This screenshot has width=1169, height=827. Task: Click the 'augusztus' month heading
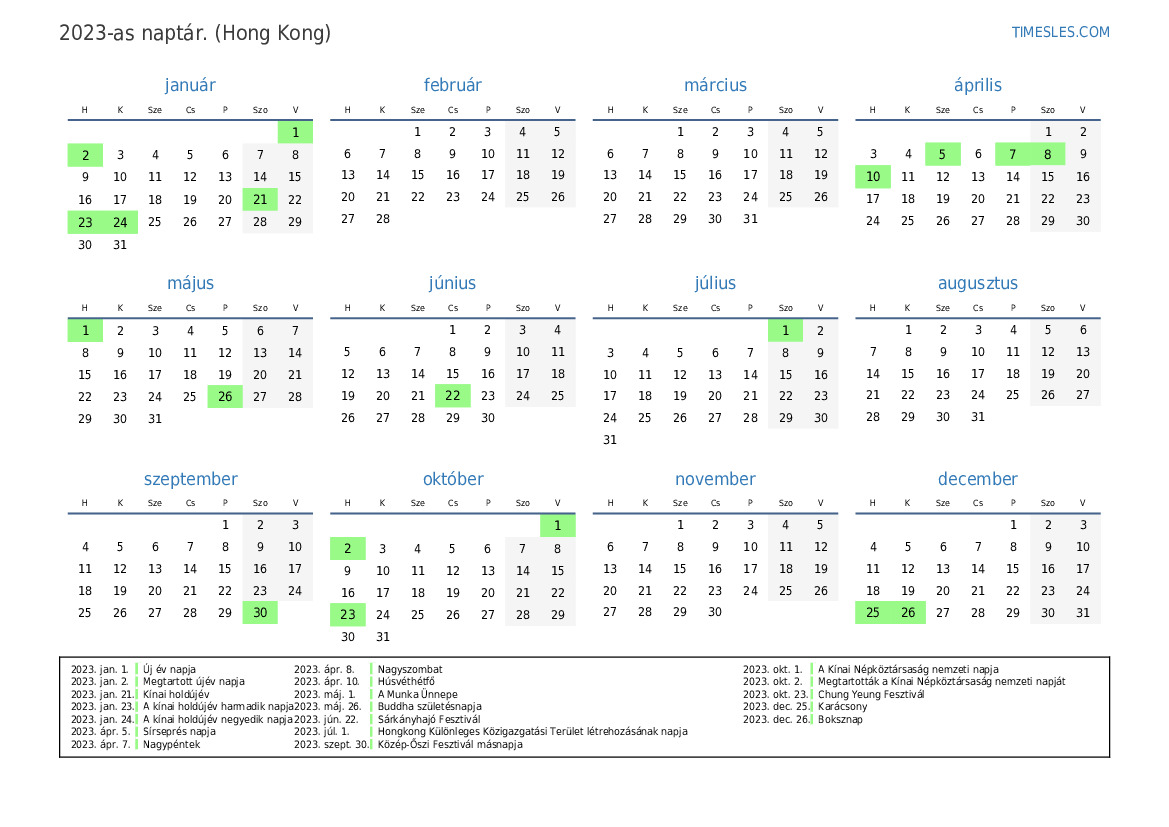[977, 283]
